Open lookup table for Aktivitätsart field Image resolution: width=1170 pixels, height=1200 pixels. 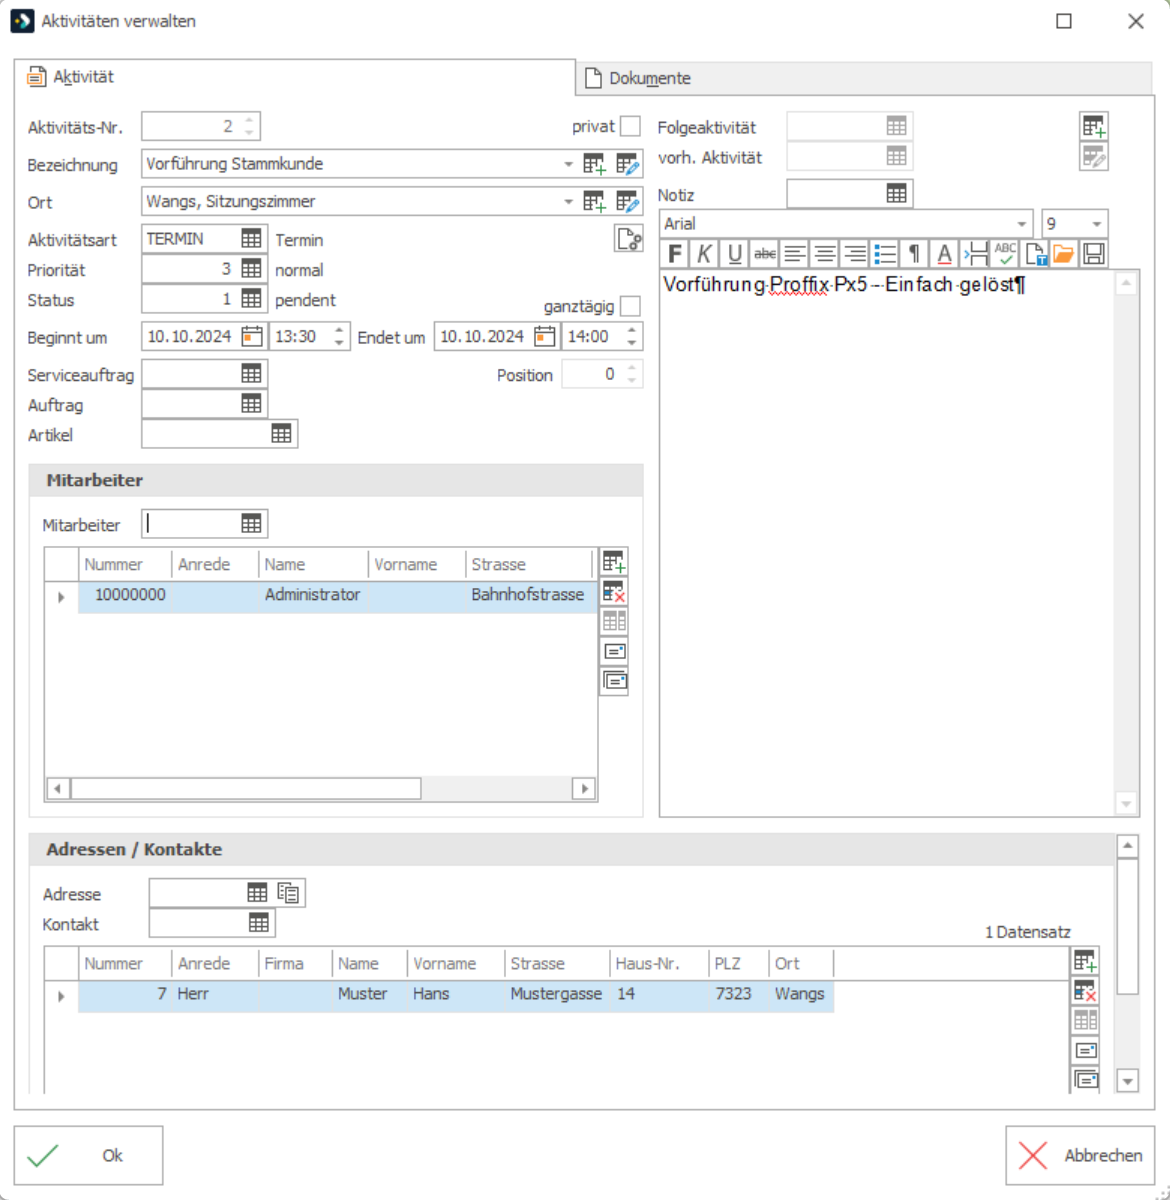[251, 239]
